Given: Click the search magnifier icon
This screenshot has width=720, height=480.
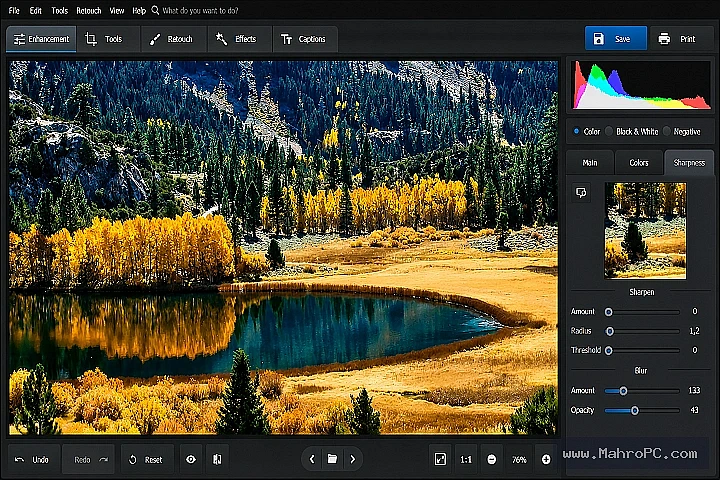Looking at the screenshot, I should (155, 10).
